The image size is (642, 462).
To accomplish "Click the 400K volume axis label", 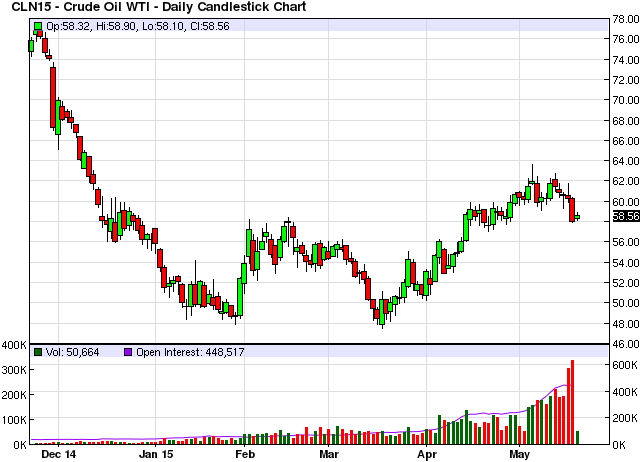I will click(14, 345).
